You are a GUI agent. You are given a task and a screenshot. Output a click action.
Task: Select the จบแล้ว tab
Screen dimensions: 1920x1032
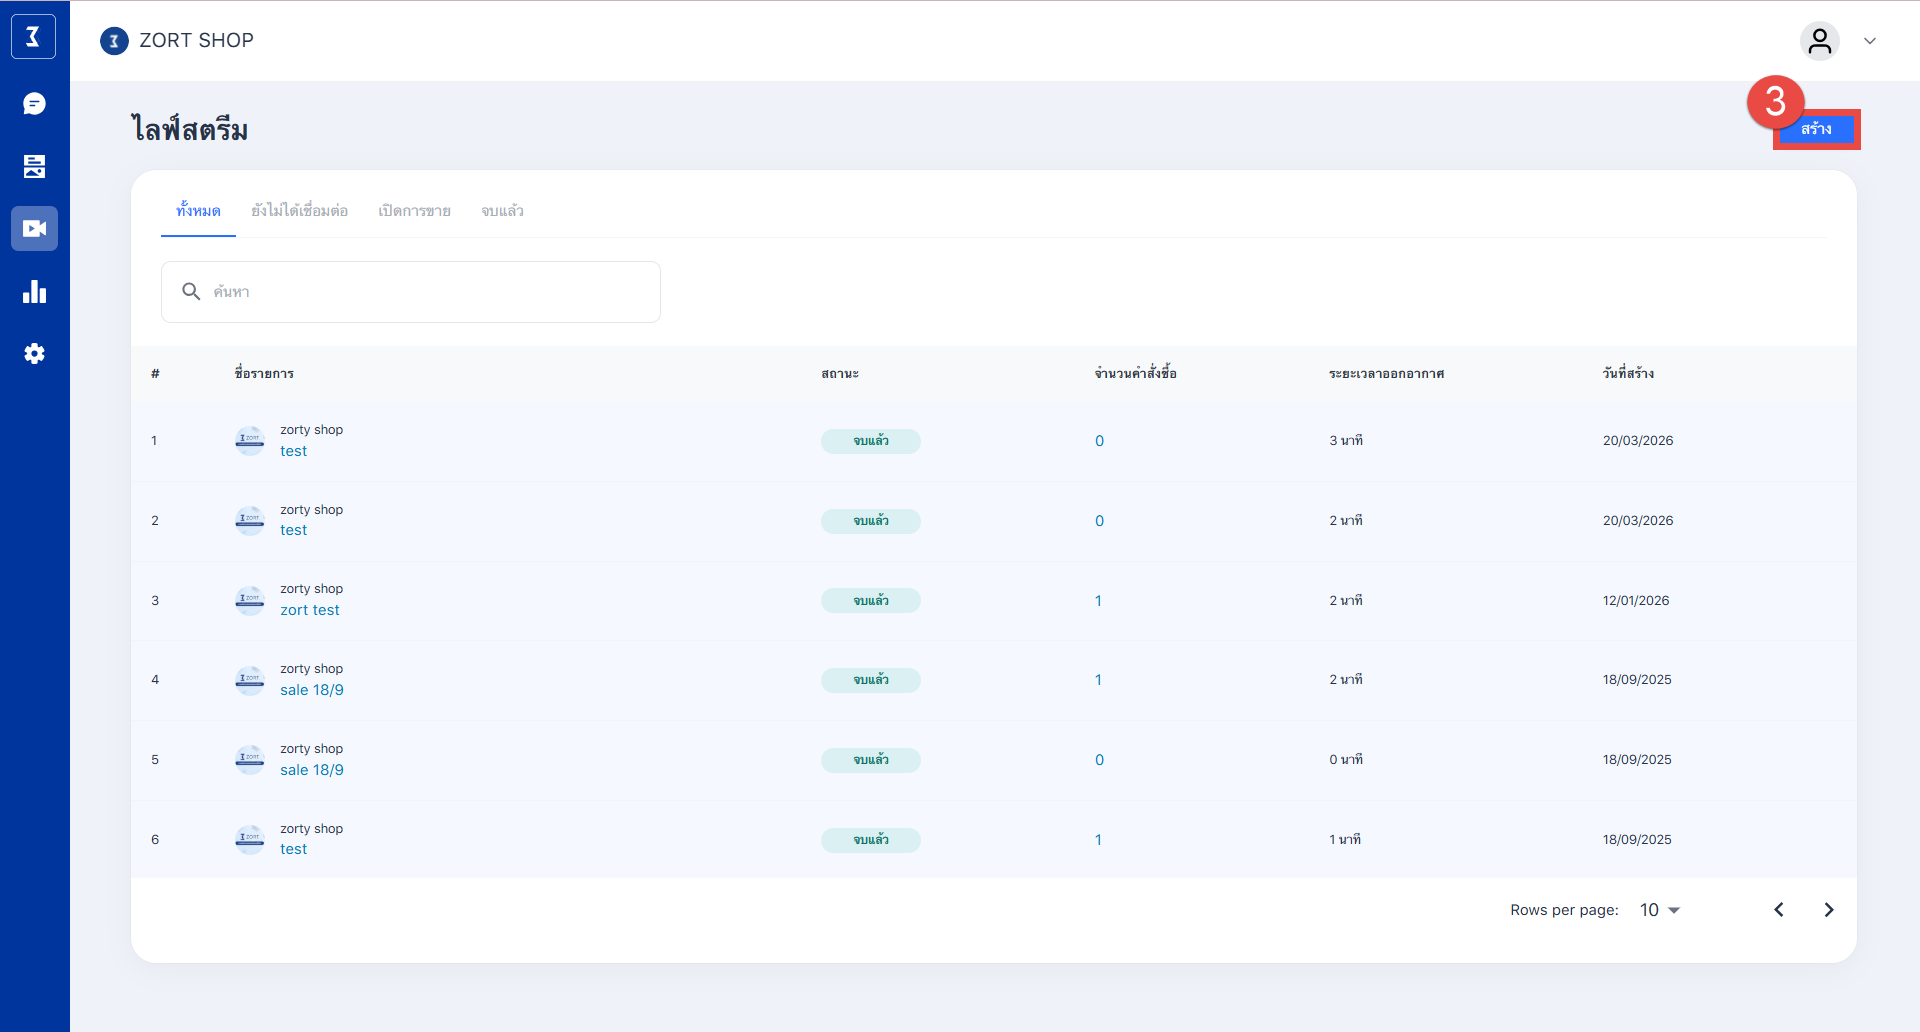click(502, 211)
